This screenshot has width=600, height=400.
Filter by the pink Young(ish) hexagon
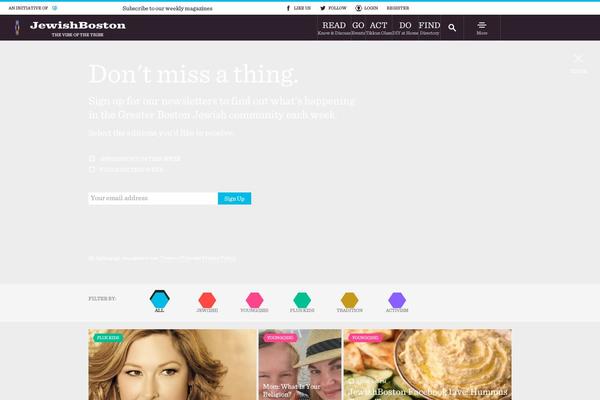[254, 300]
